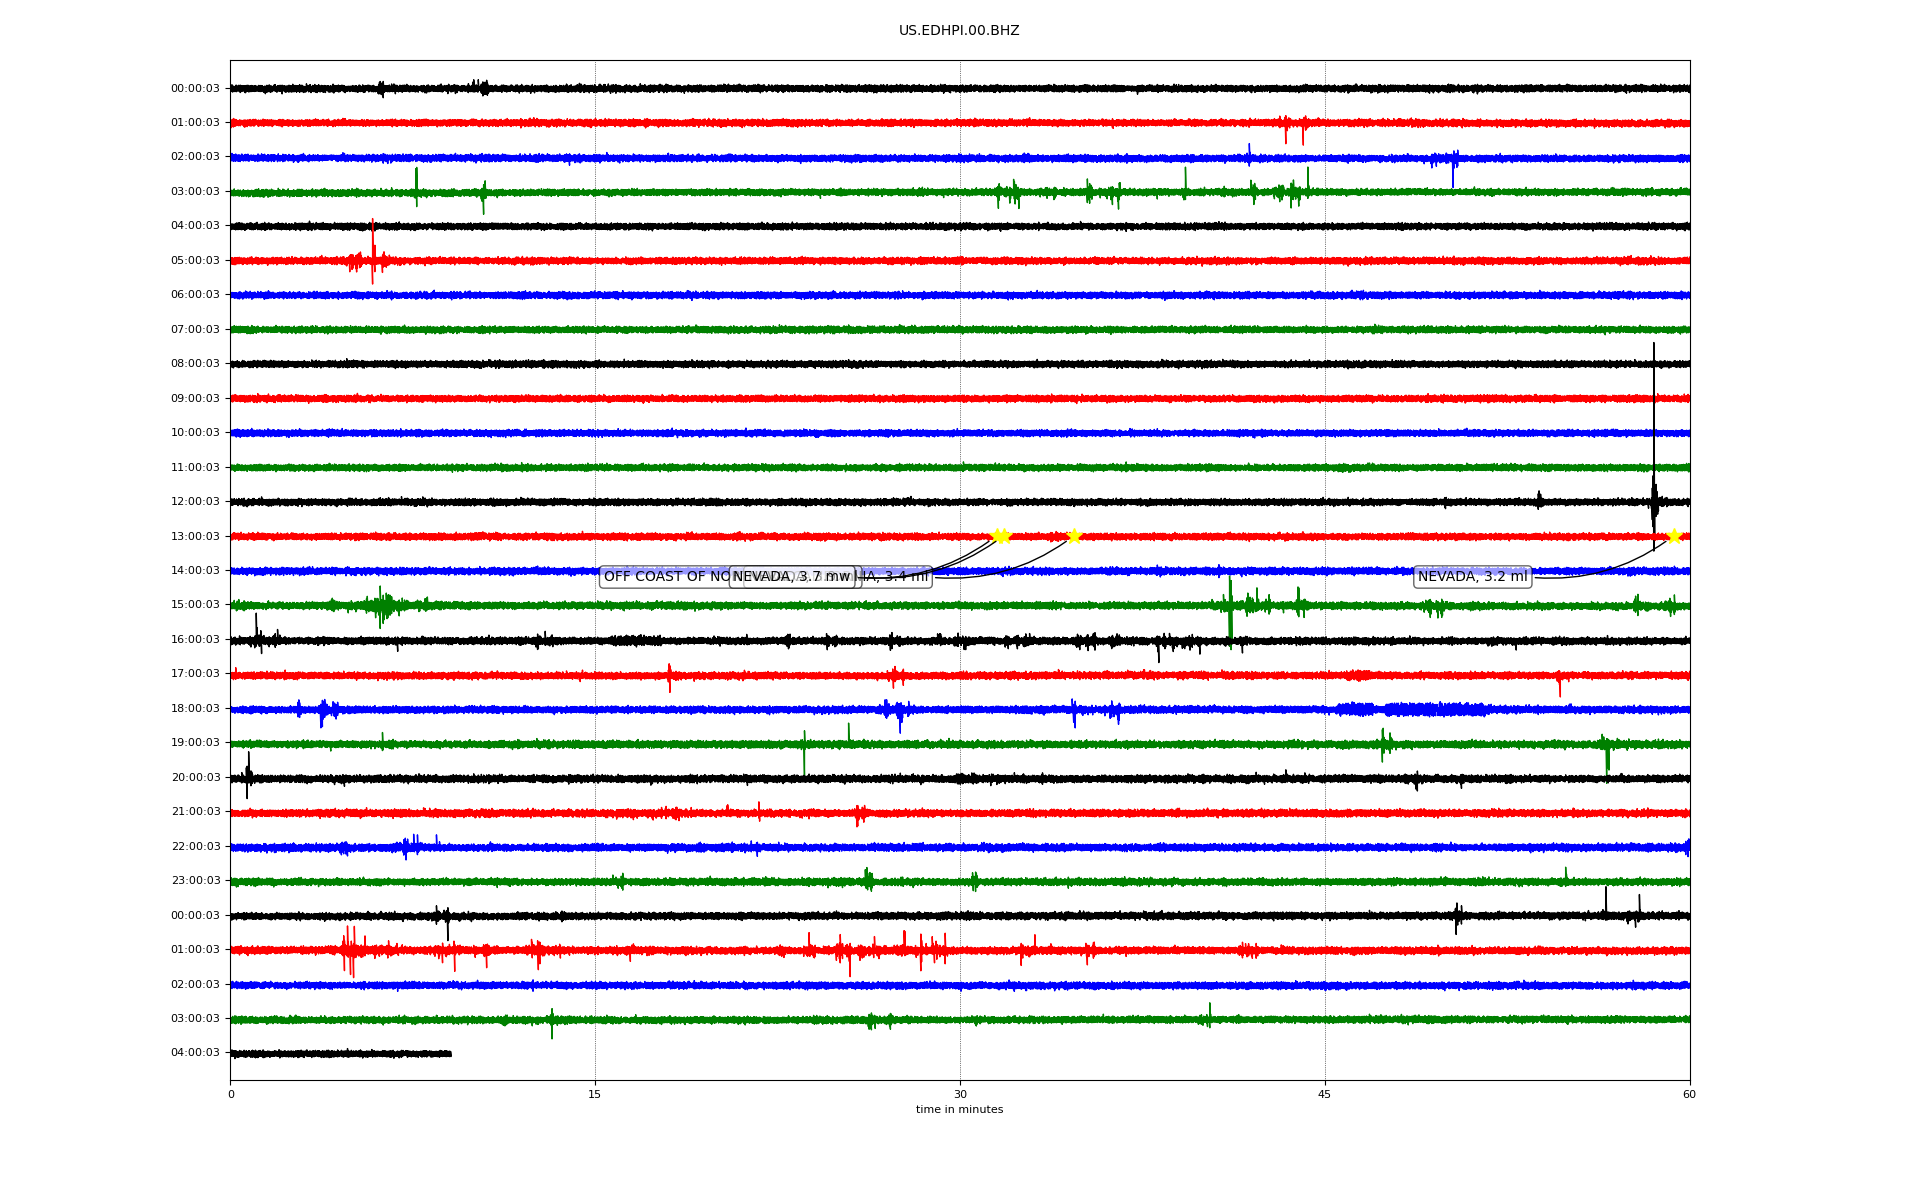Screen dimensions: 1920x1200
Task: Click the 06:00:03 time label
Action: coord(195,295)
